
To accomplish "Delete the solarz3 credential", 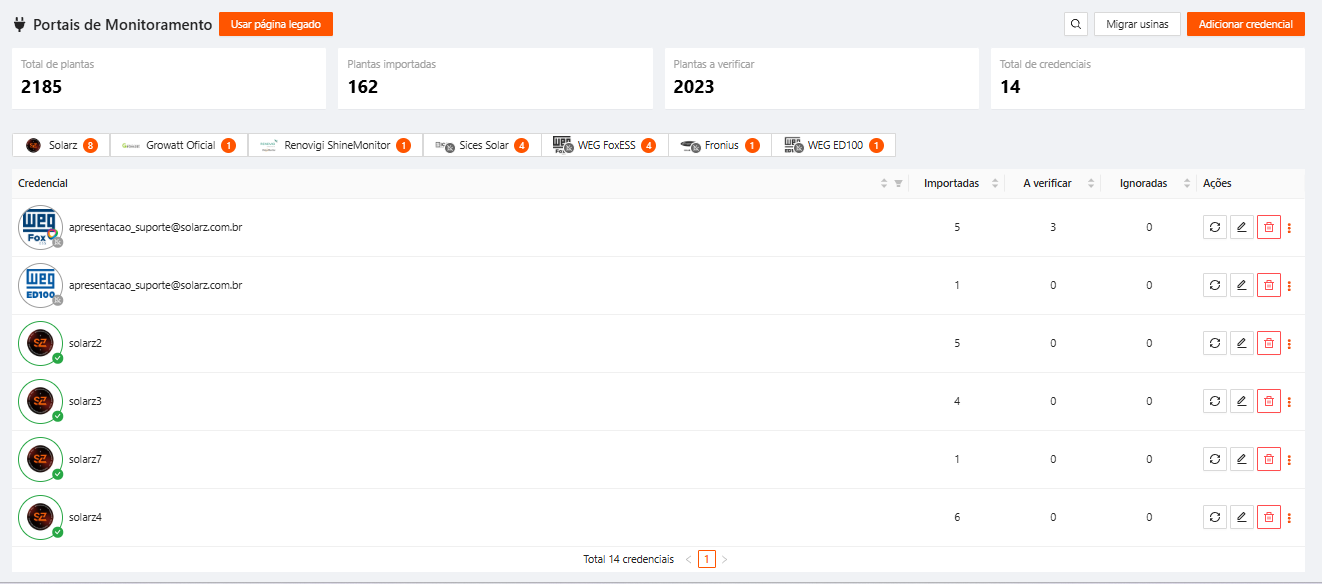I will 1268,402.
